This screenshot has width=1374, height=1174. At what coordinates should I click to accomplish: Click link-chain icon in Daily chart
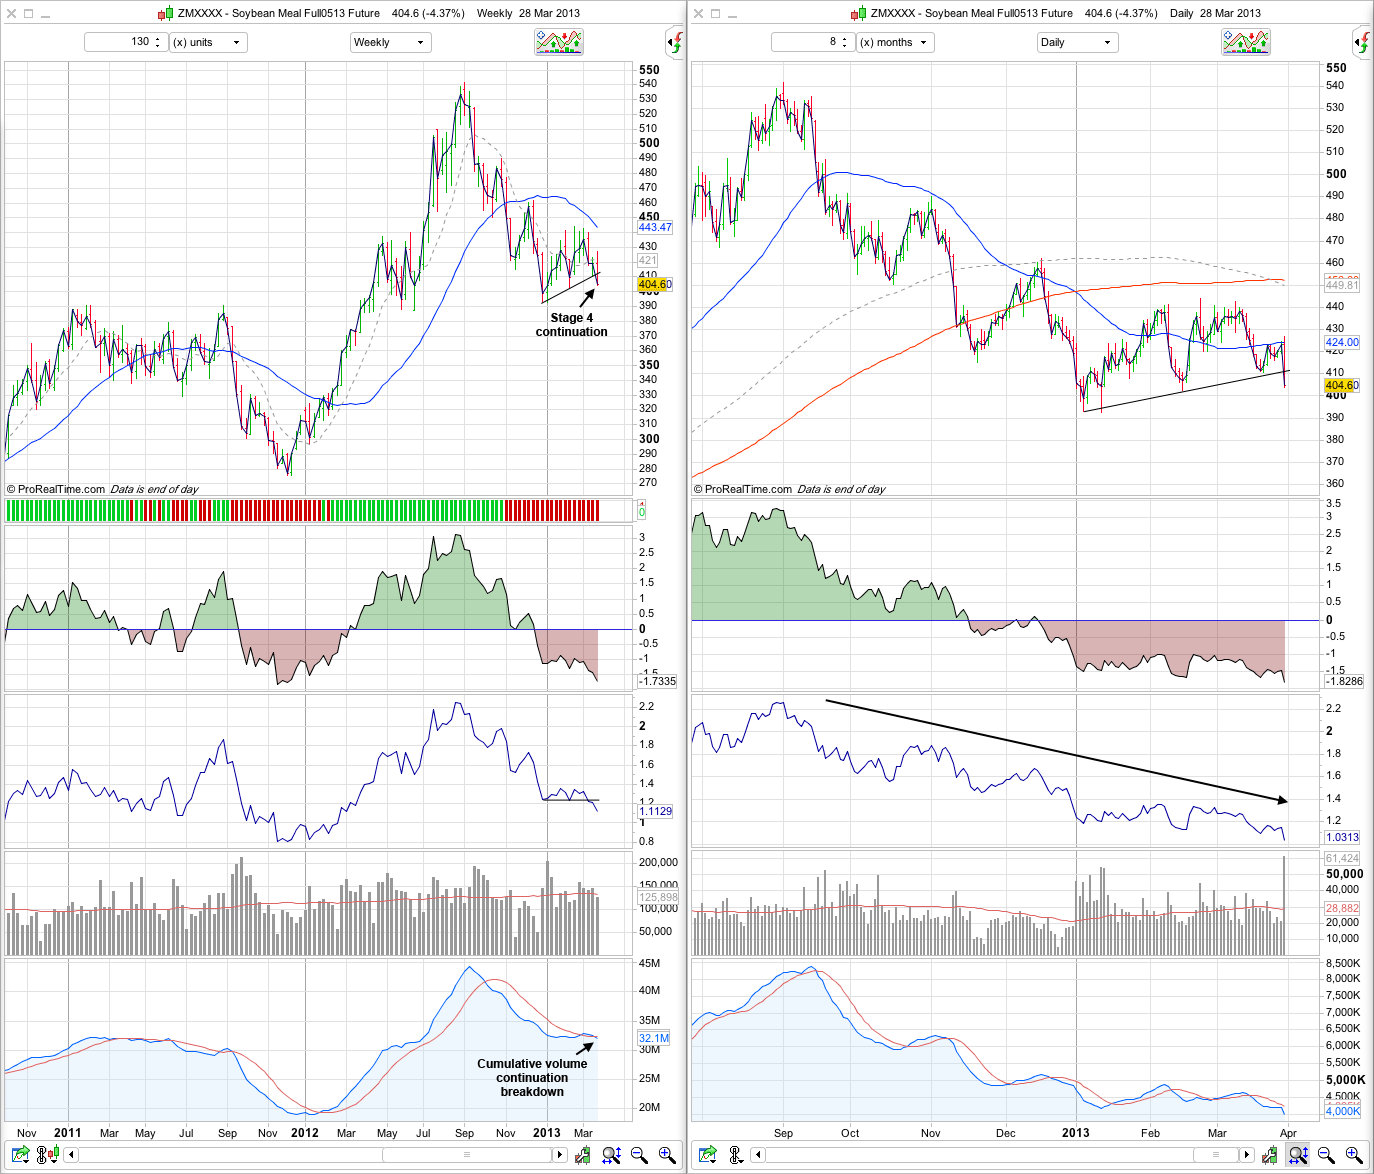[x=736, y=1155]
